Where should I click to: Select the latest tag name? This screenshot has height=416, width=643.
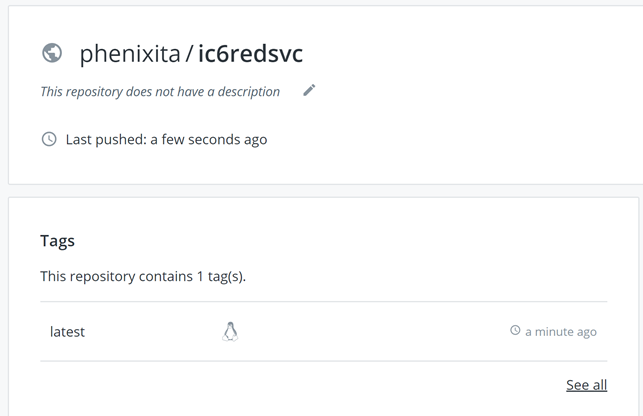click(x=67, y=332)
